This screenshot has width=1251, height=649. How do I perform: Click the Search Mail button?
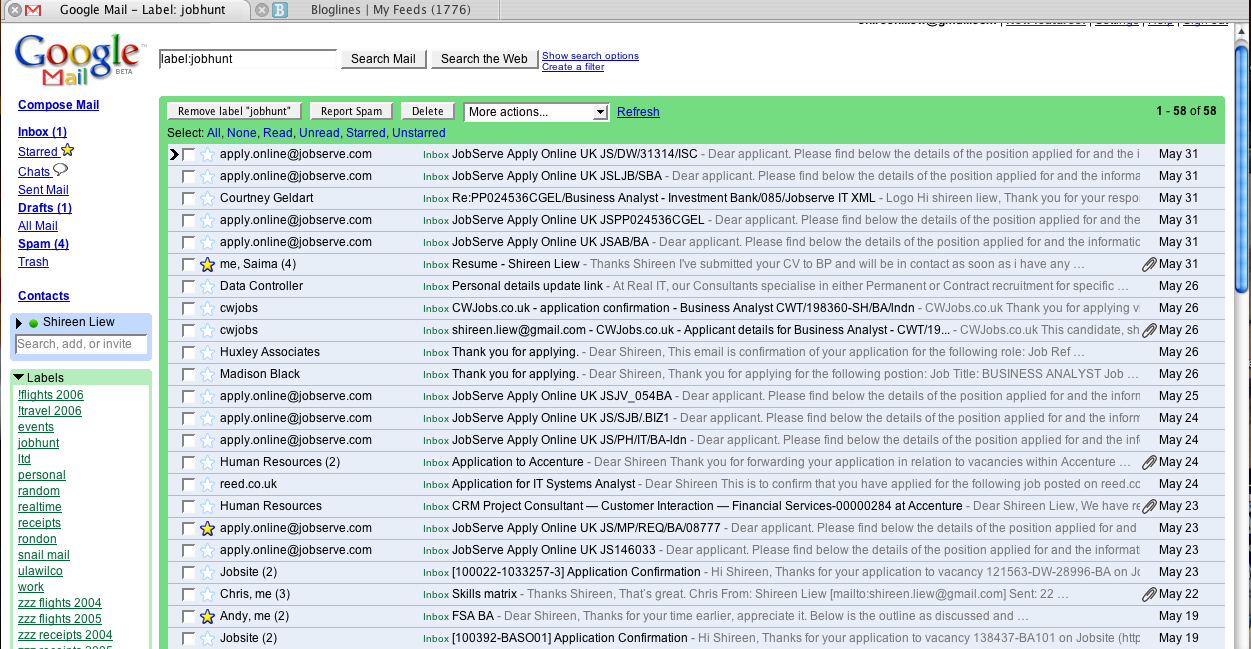click(x=383, y=59)
